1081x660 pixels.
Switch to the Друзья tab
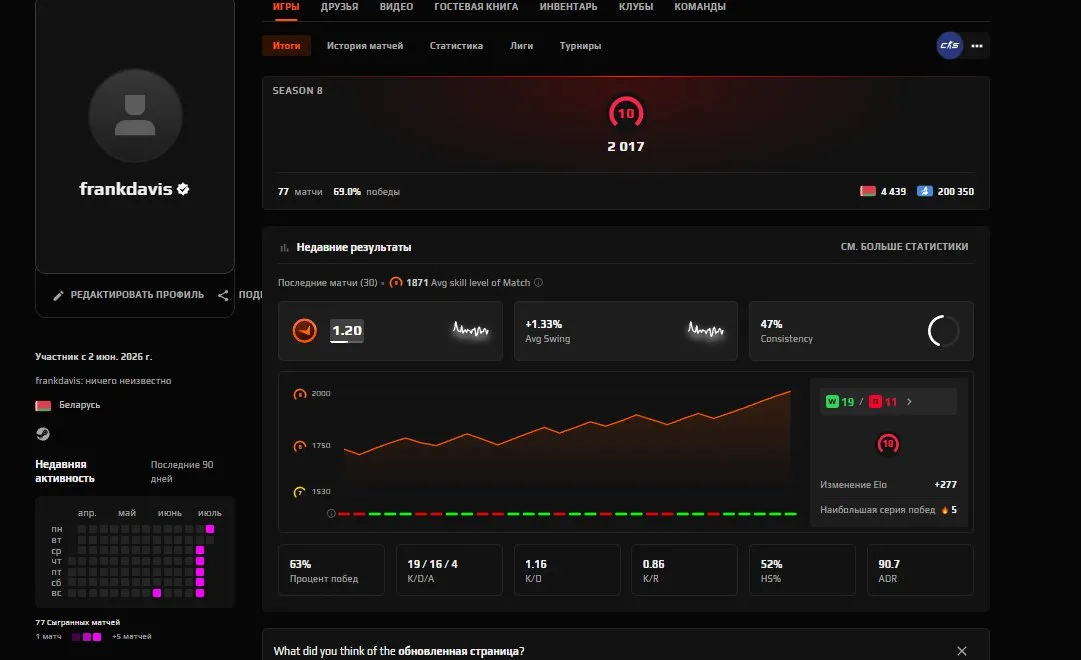pos(339,7)
